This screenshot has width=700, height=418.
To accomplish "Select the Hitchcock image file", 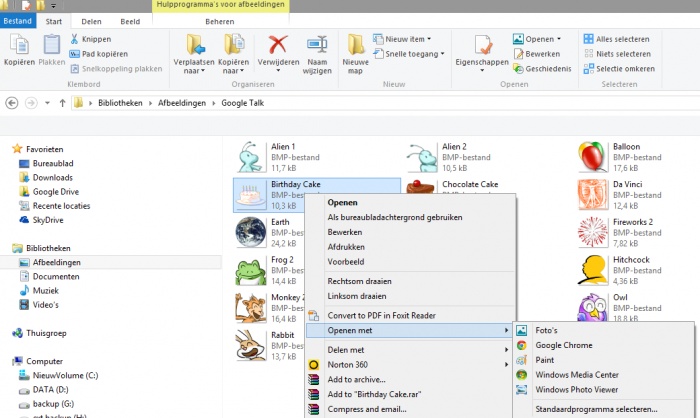I will point(619,270).
